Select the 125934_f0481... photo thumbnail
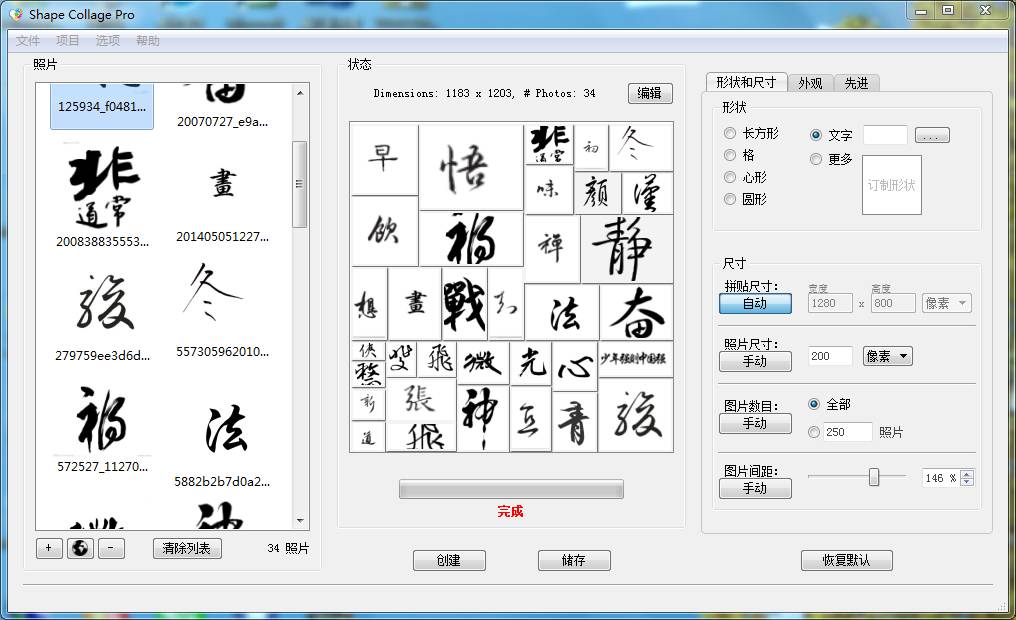 click(102, 106)
